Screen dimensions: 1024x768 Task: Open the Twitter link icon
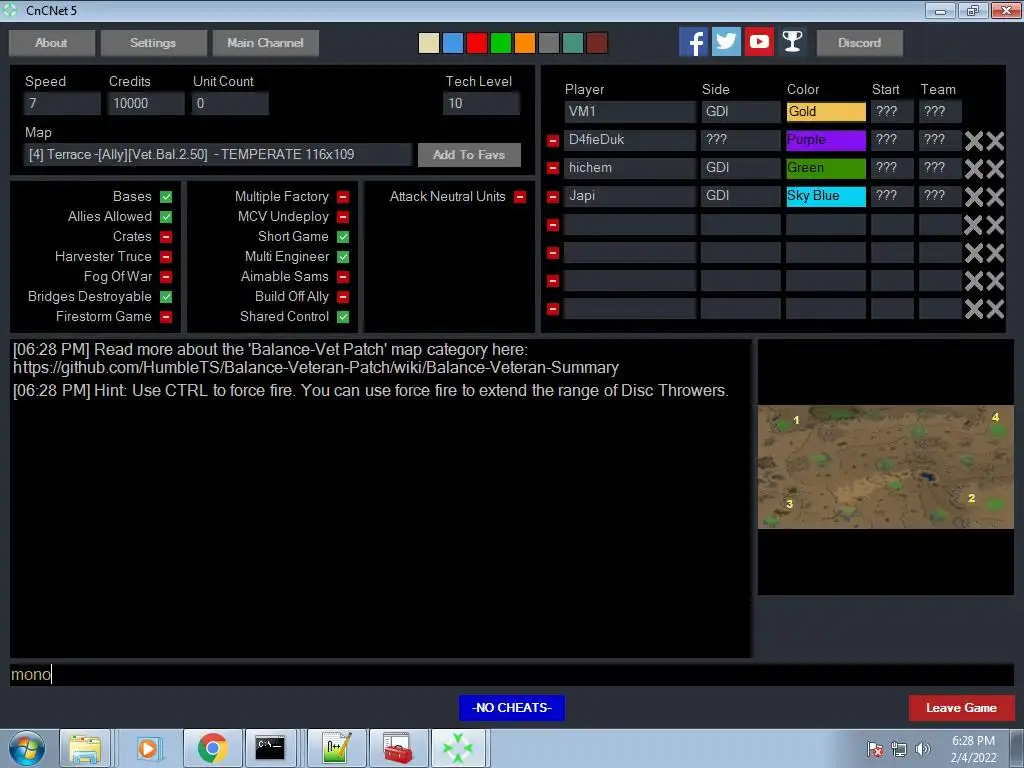pos(726,42)
